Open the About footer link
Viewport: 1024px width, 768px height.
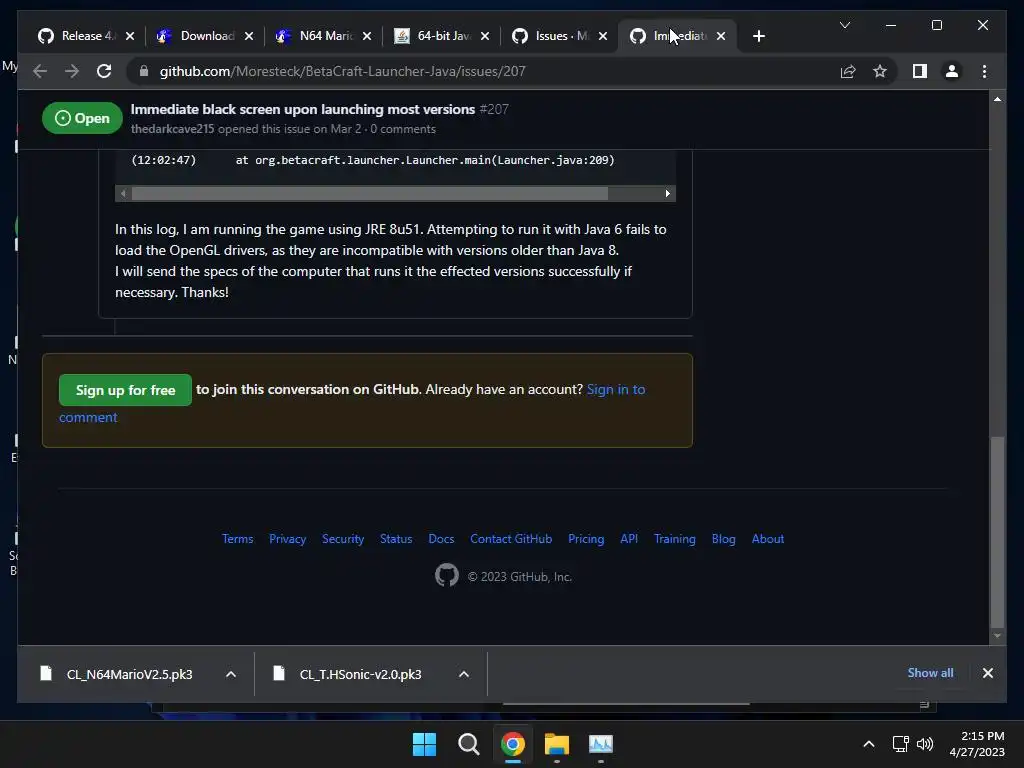pos(767,539)
